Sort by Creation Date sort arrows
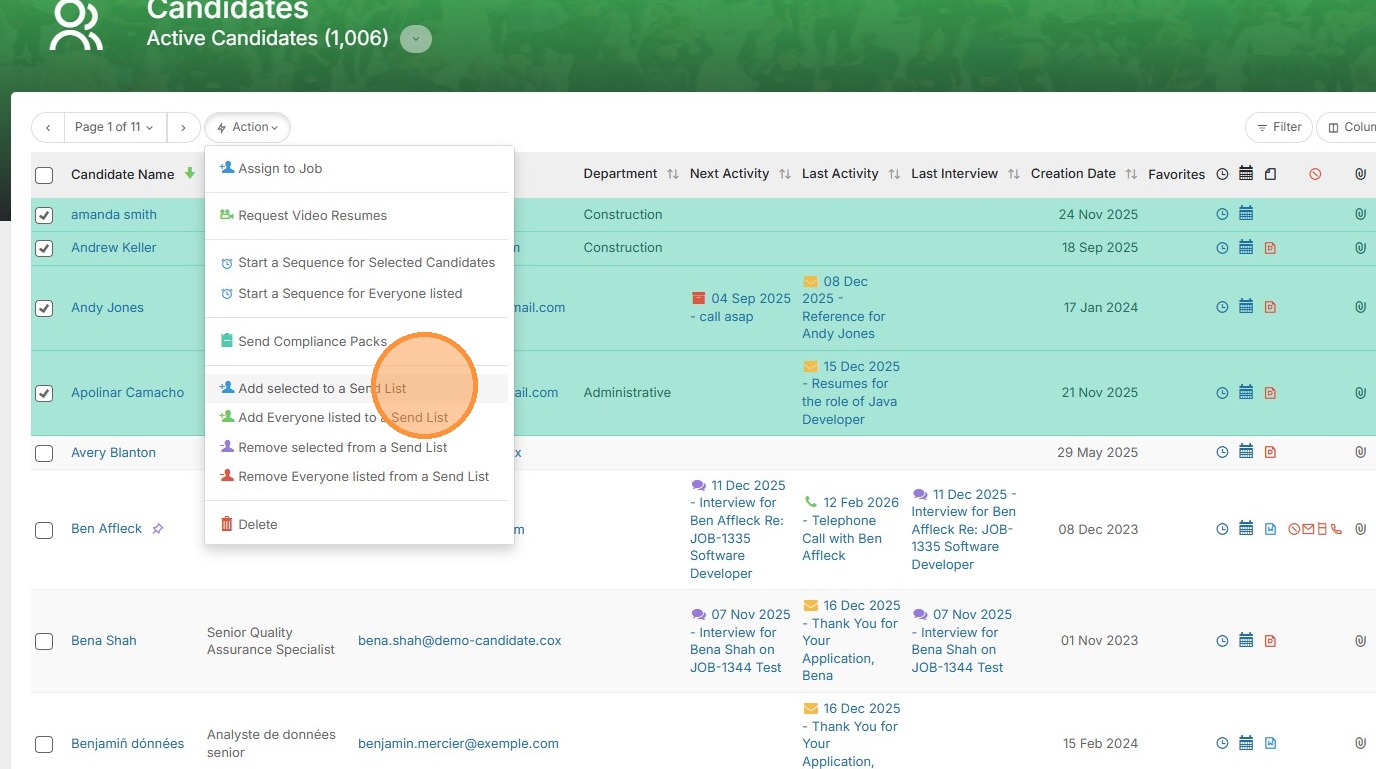The image size is (1376, 769). click(x=1131, y=174)
